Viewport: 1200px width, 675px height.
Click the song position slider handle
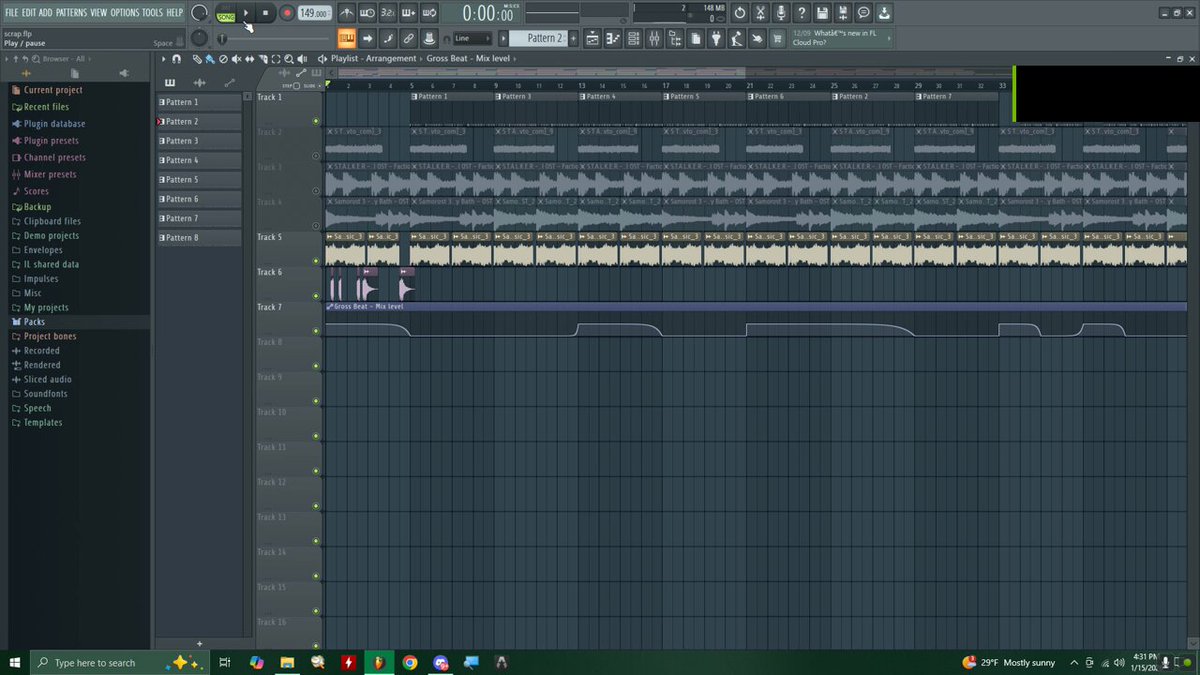[222, 38]
